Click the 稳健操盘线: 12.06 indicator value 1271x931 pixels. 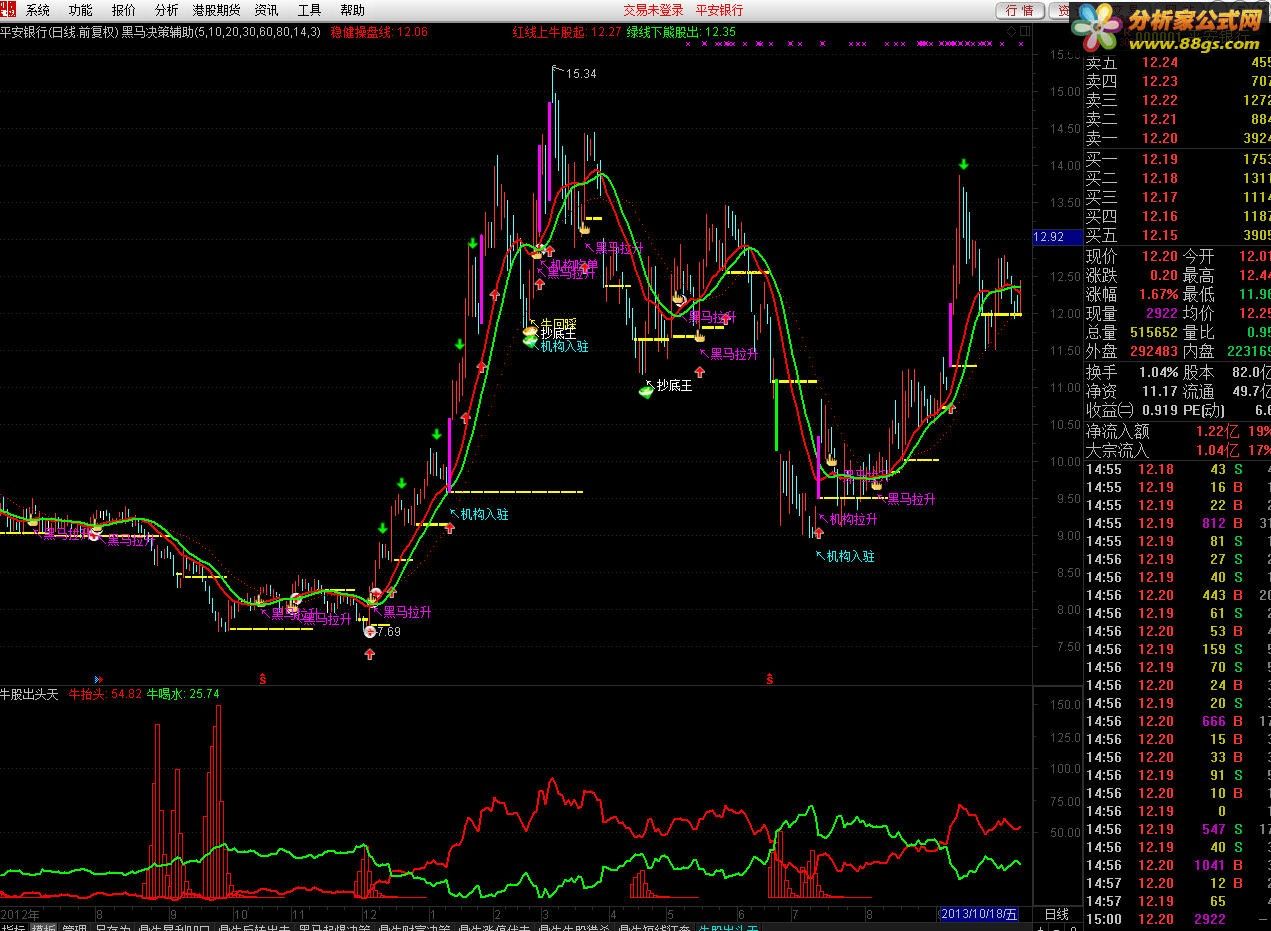point(379,32)
